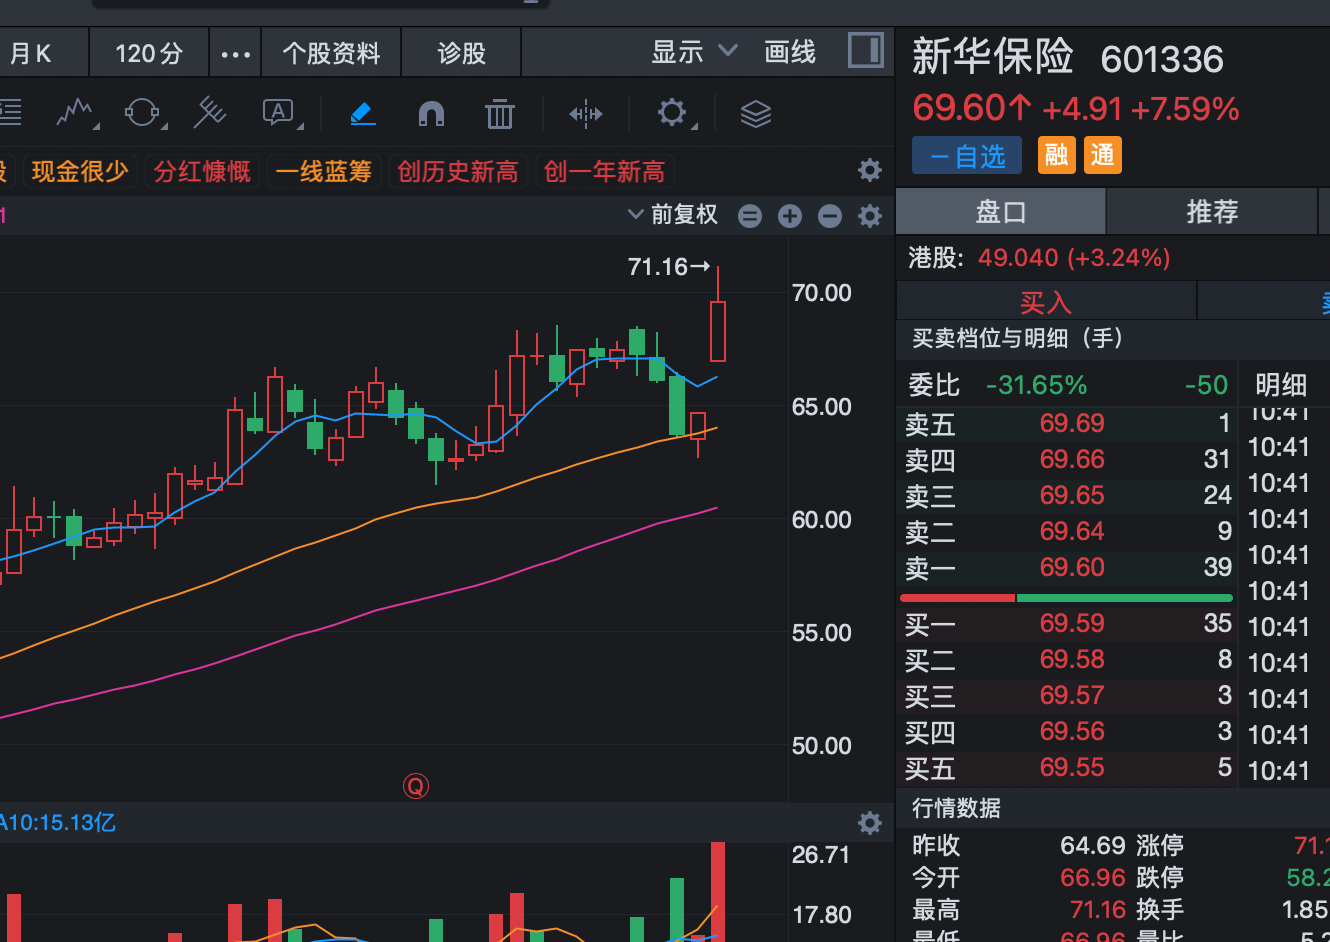
Task: Toggle the magnet snap tool
Action: (x=431, y=114)
